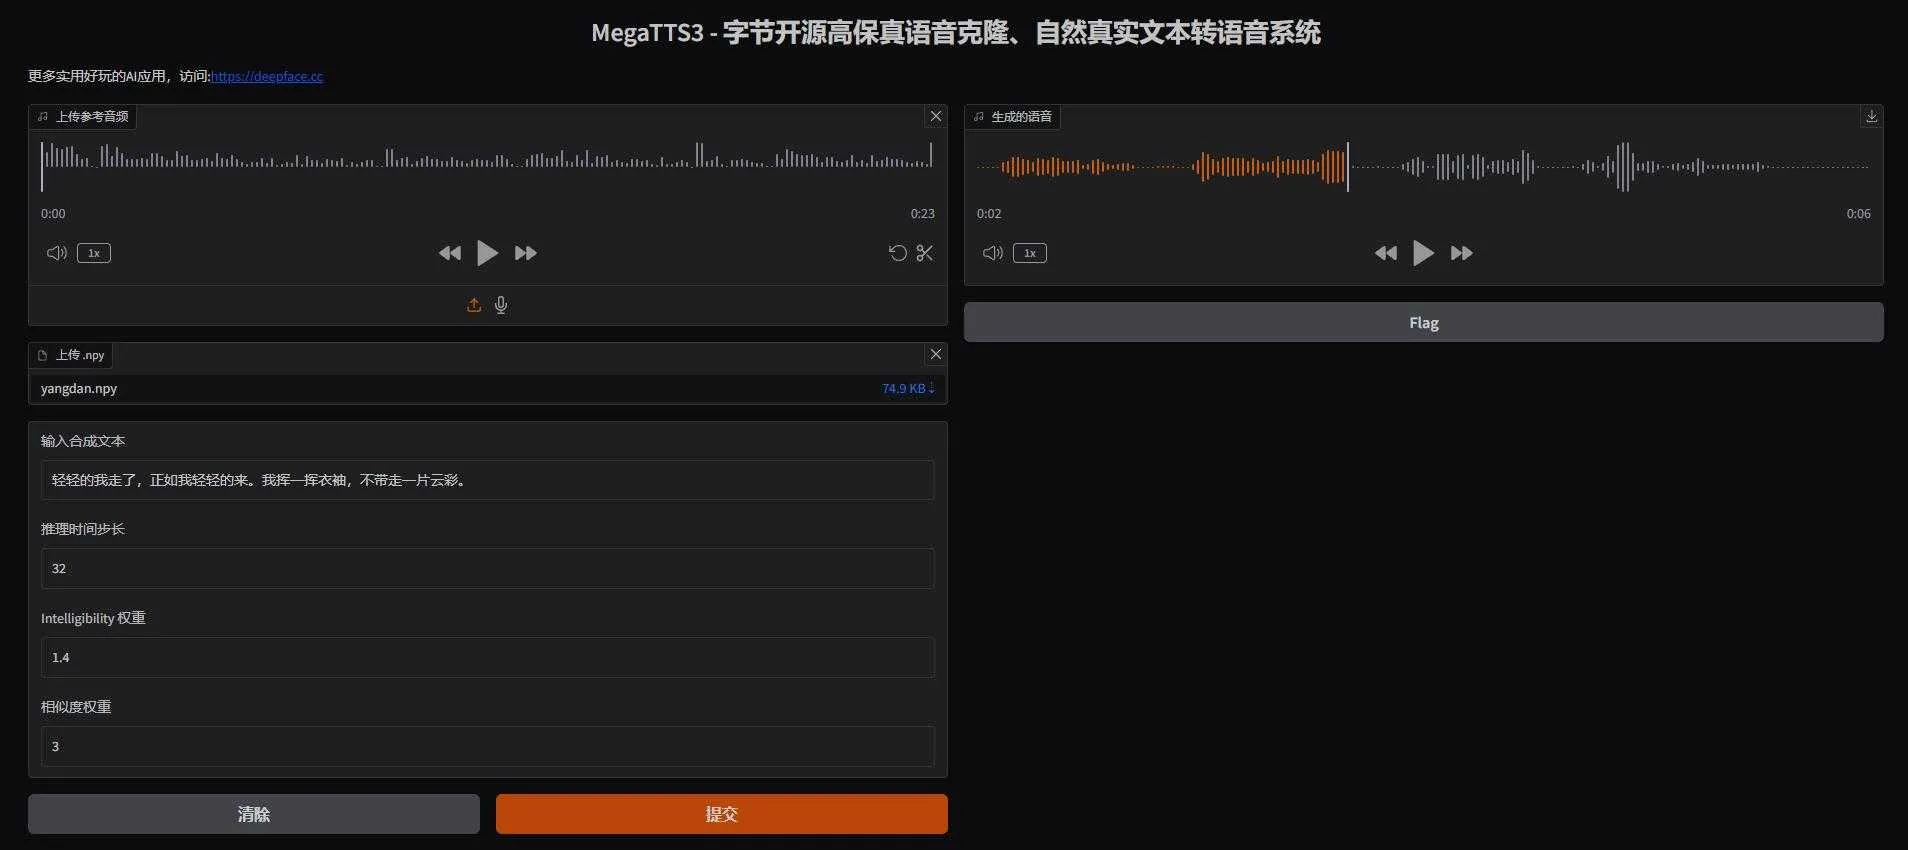Click the upload audio file icon
The width and height of the screenshot is (1908, 850).
click(x=474, y=305)
